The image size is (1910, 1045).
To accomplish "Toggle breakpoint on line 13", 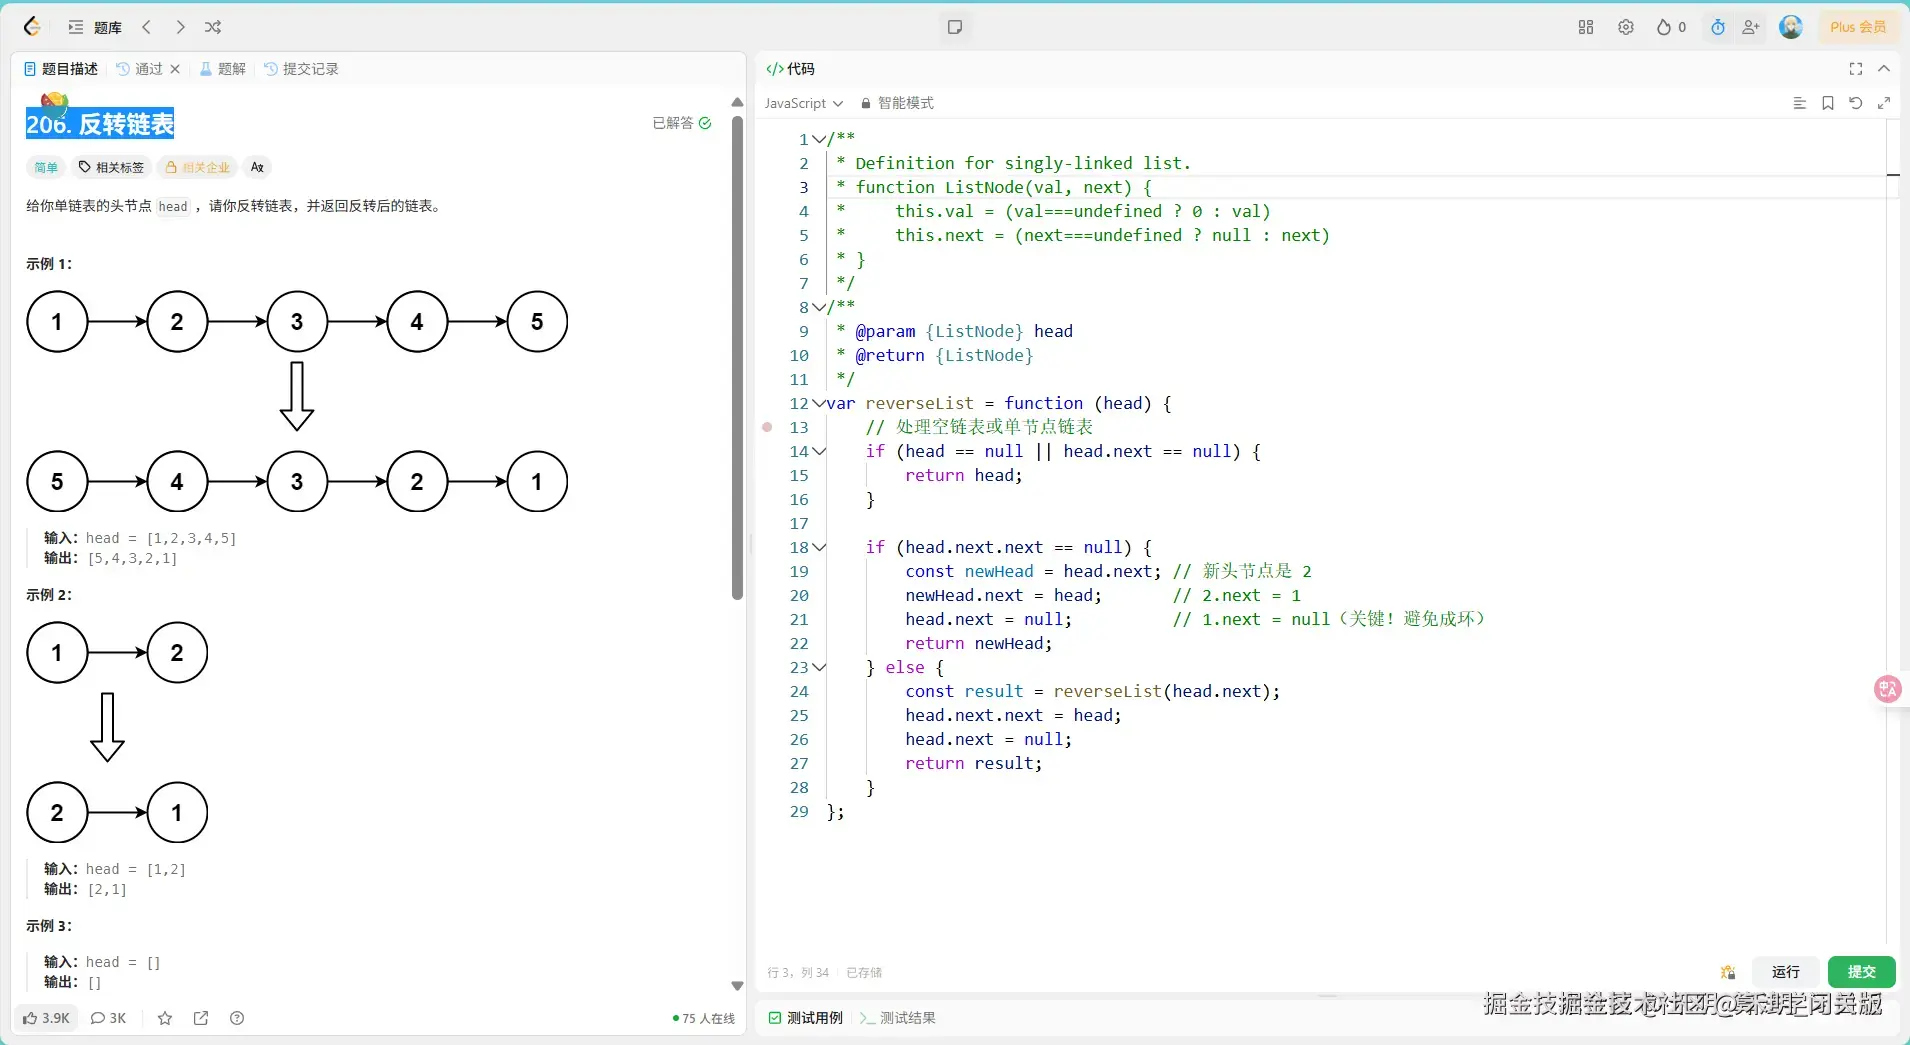I will coord(767,427).
